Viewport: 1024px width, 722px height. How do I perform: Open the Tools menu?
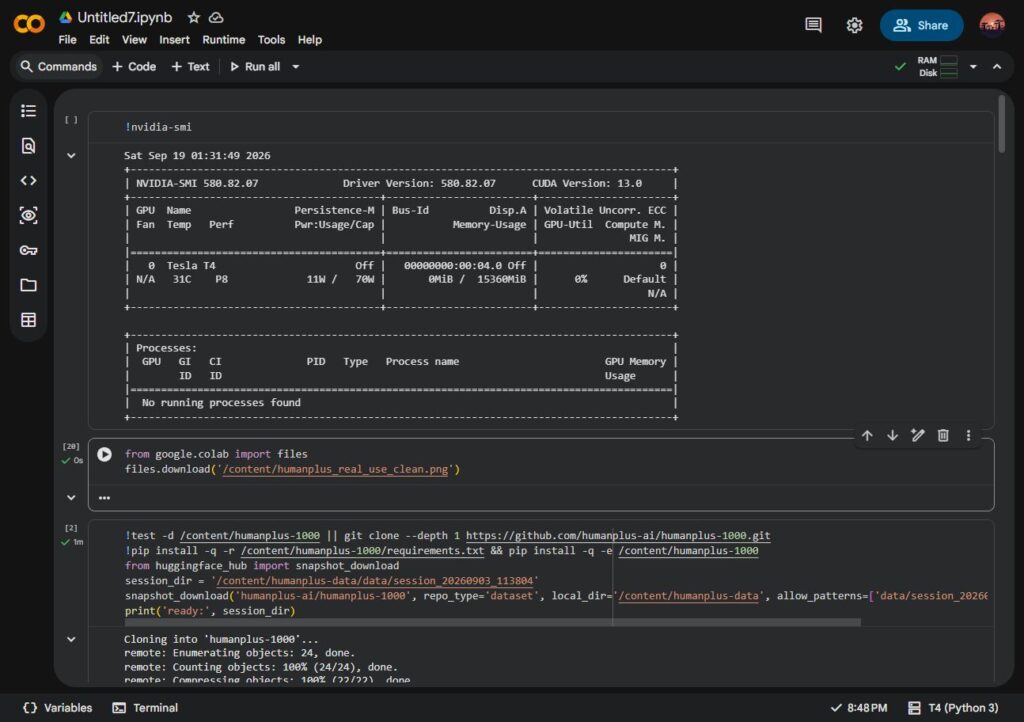tap(271, 40)
